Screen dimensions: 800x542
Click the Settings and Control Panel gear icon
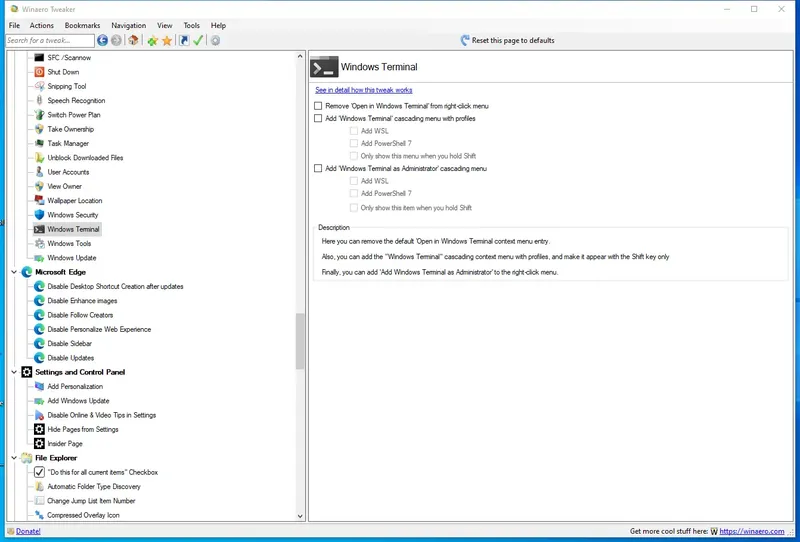pos(27,372)
